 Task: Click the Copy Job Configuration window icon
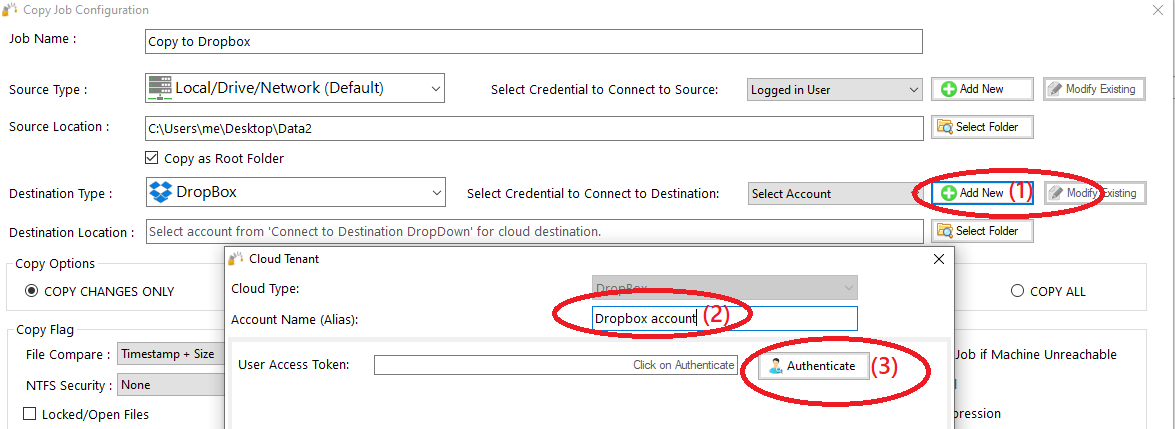click(x=11, y=10)
